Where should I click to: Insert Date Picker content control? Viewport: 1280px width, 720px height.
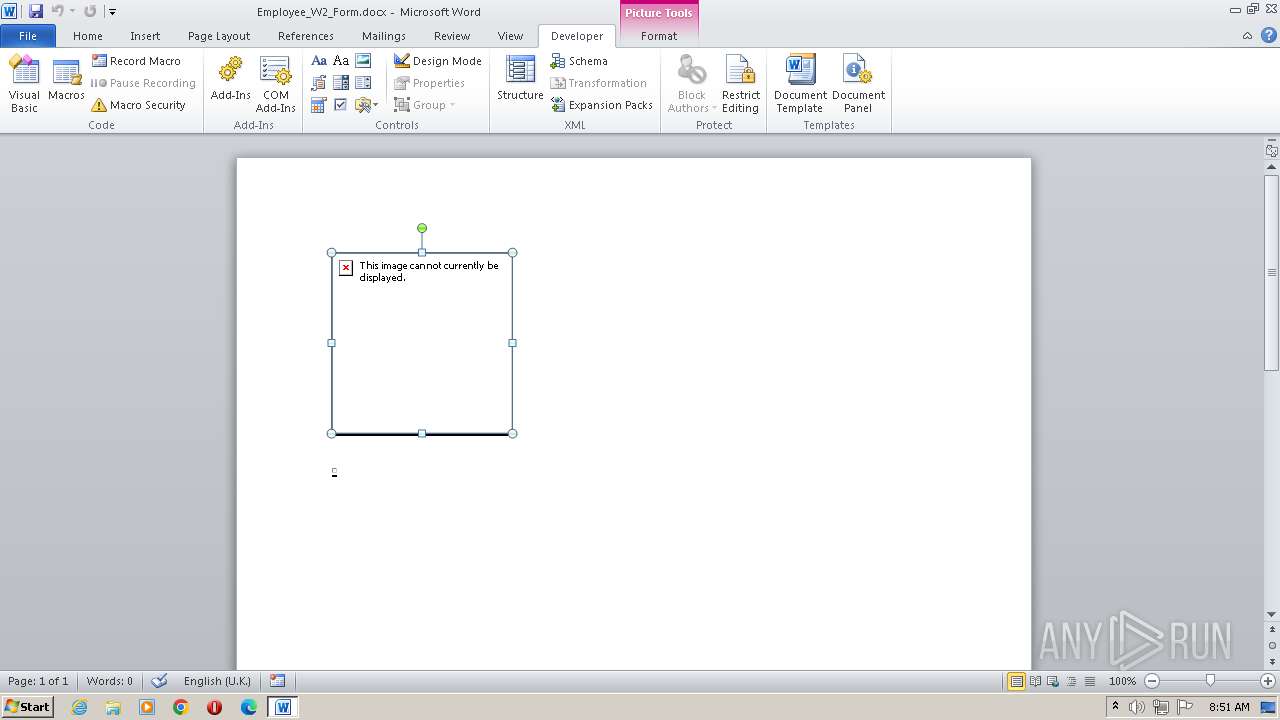(319, 105)
